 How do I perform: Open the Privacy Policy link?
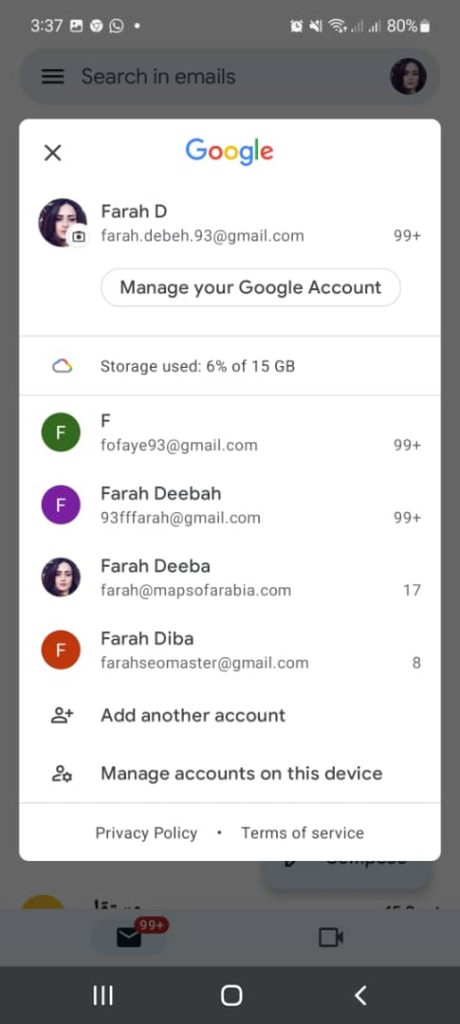click(146, 833)
